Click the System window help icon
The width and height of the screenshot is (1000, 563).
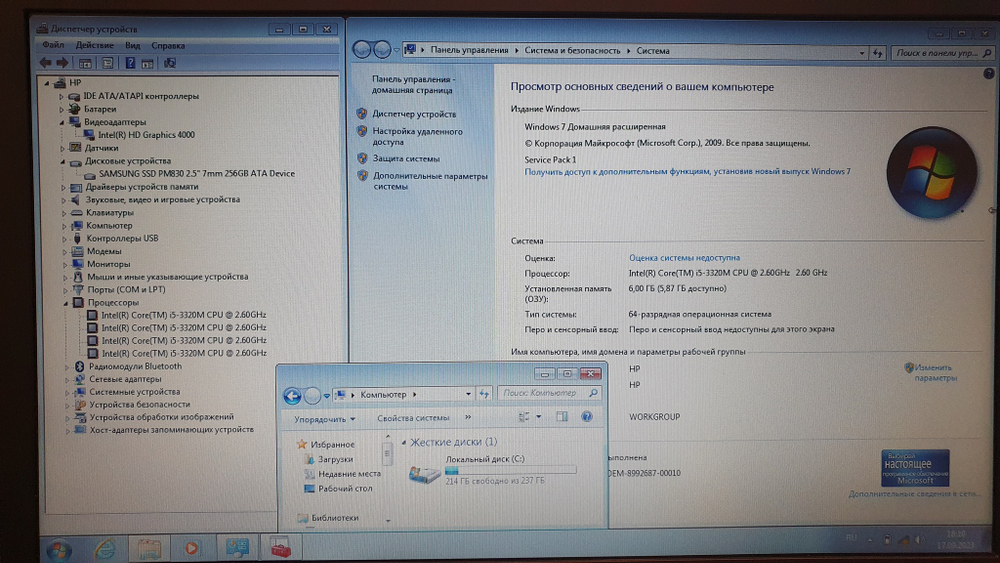pos(989,74)
